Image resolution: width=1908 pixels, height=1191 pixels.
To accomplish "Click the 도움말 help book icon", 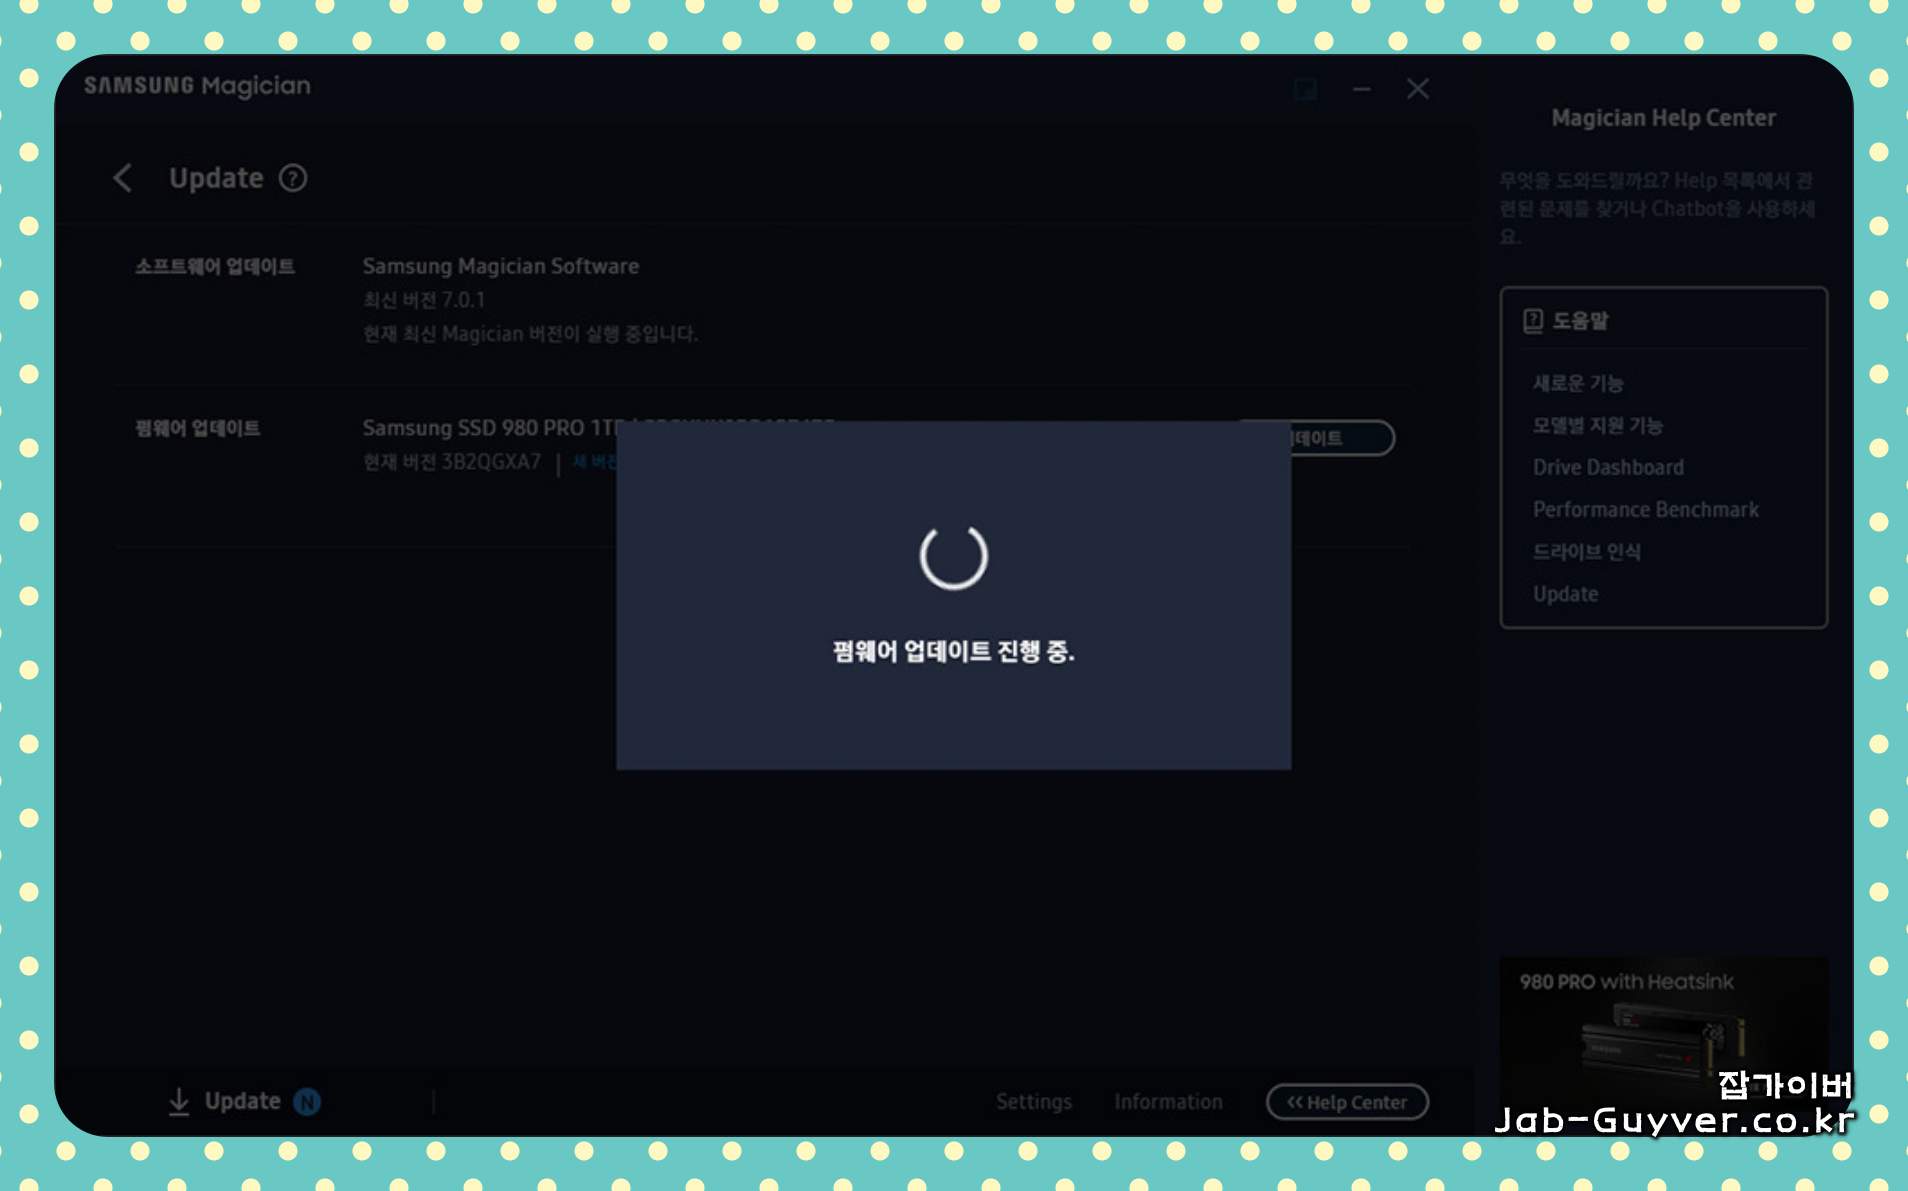I will coord(1533,321).
